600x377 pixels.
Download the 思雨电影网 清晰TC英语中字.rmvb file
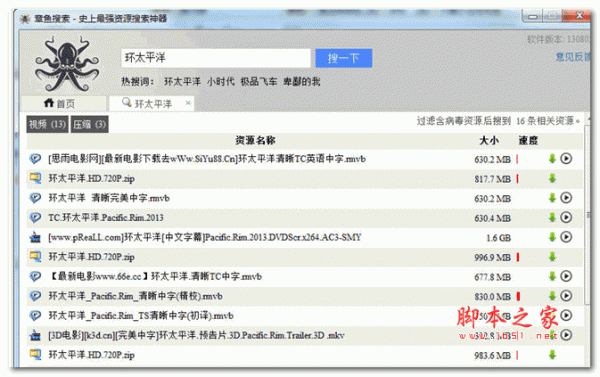(x=552, y=159)
